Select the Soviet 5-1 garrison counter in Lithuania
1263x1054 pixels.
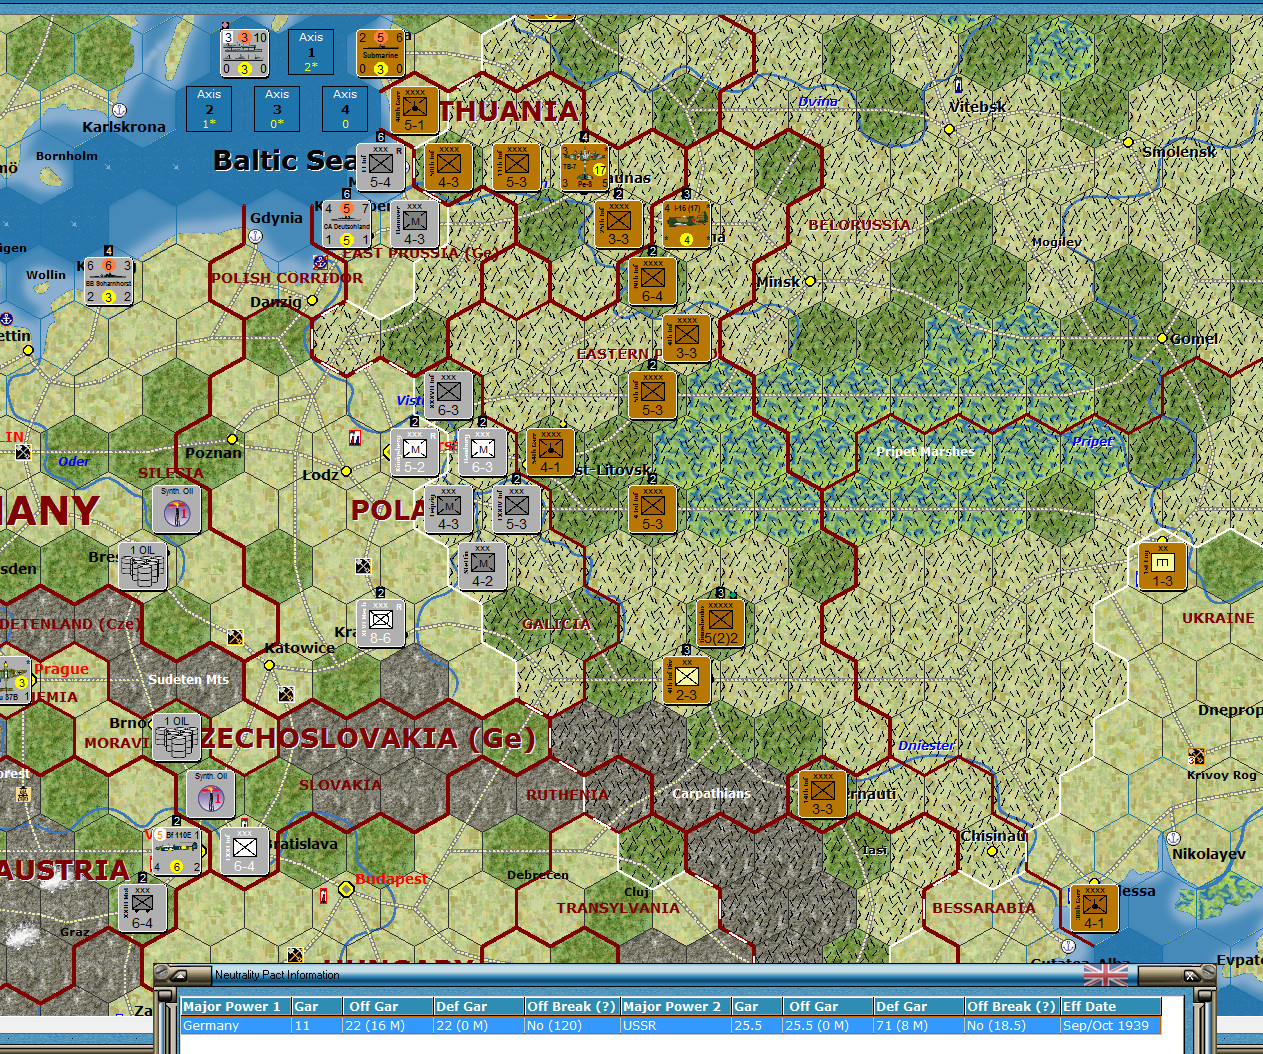coord(414,110)
